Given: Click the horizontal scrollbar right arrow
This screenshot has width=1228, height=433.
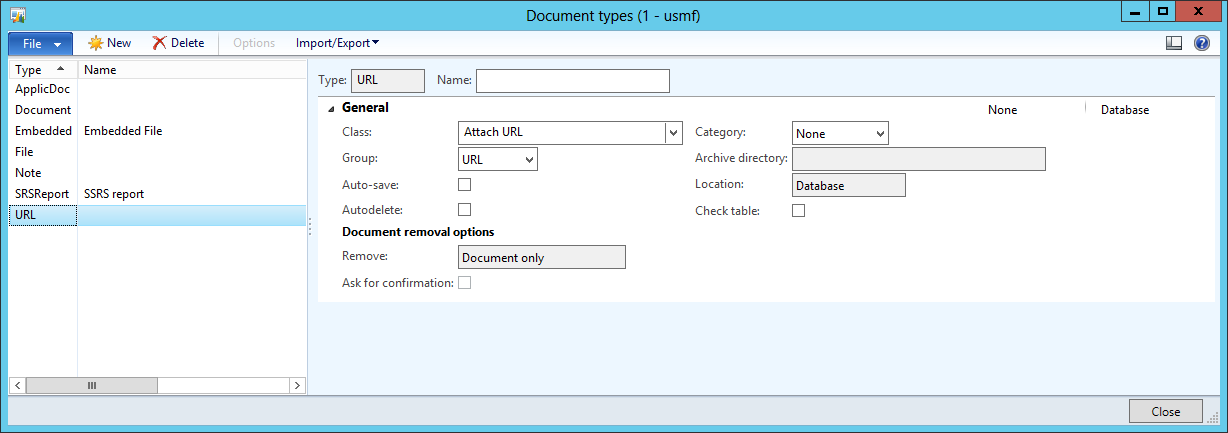Looking at the screenshot, I should [x=297, y=385].
